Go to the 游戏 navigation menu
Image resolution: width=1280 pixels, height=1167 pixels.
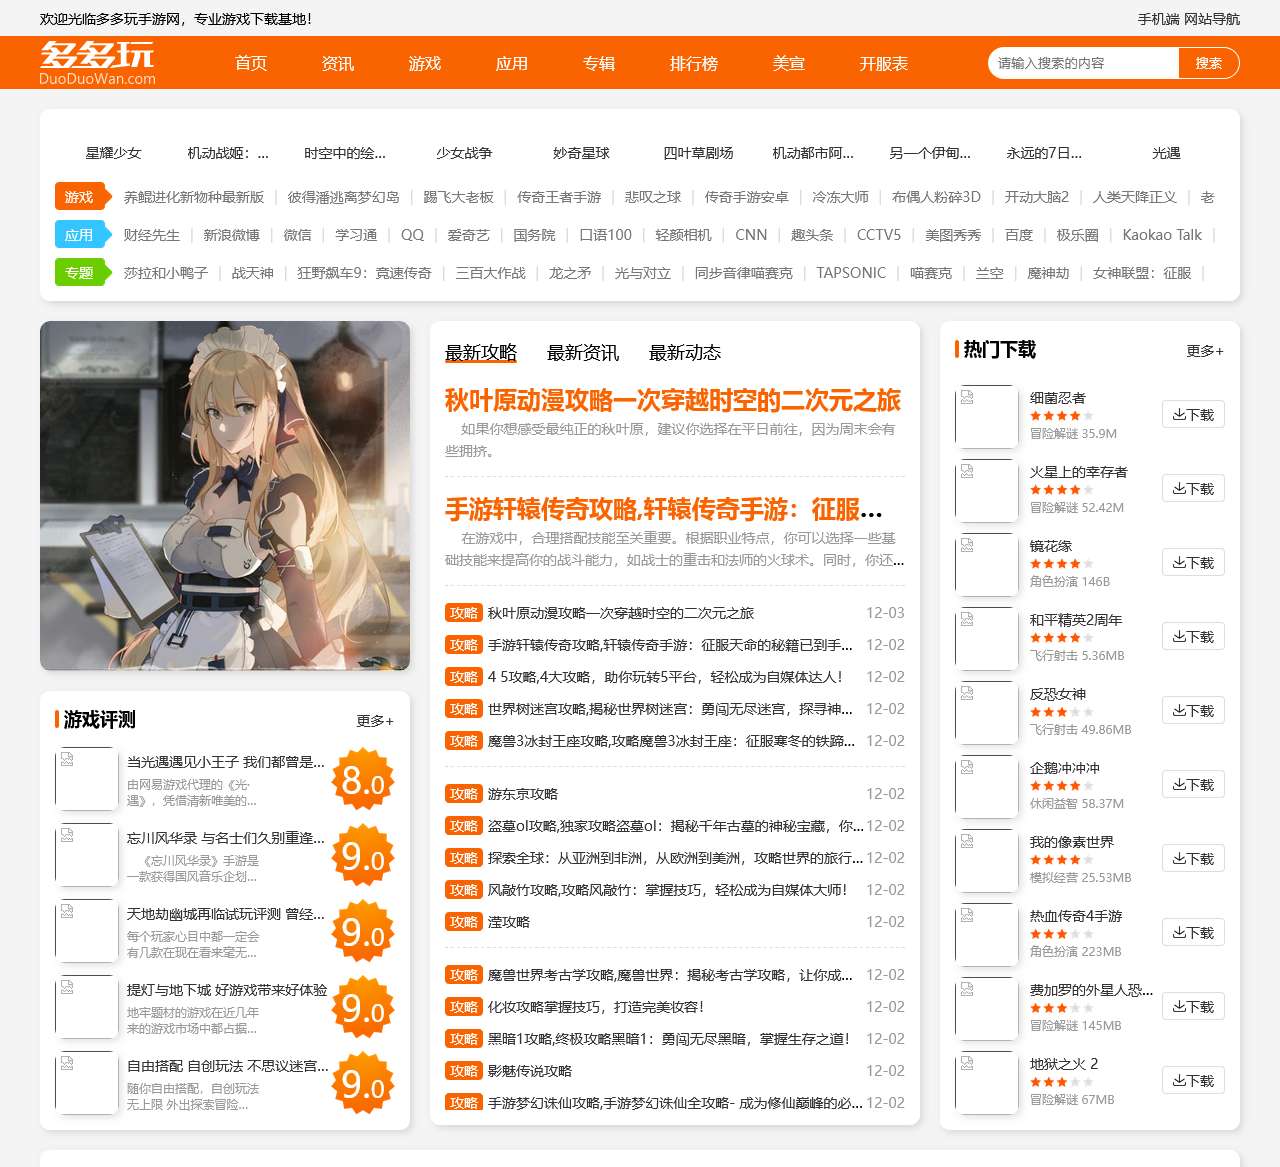click(425, 63)
